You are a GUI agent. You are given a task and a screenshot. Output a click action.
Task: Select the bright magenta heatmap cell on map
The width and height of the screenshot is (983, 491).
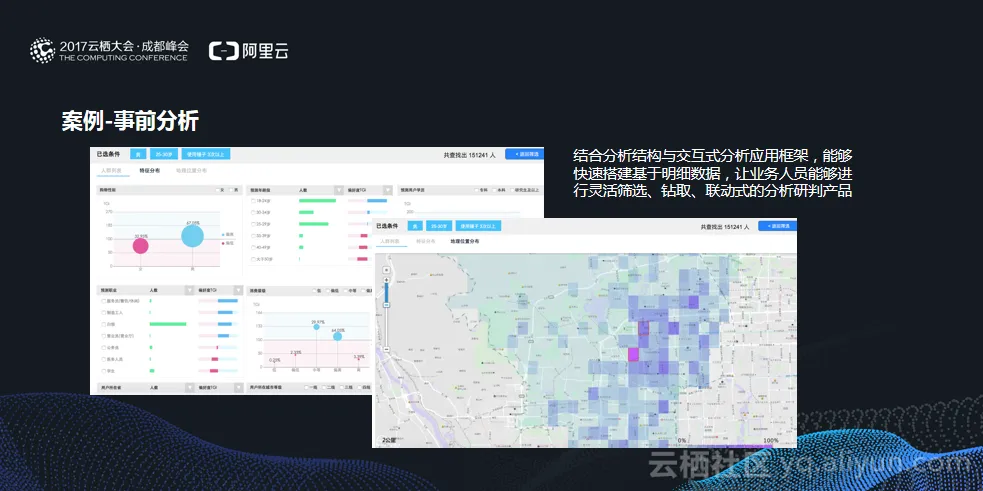pos(633,355)
